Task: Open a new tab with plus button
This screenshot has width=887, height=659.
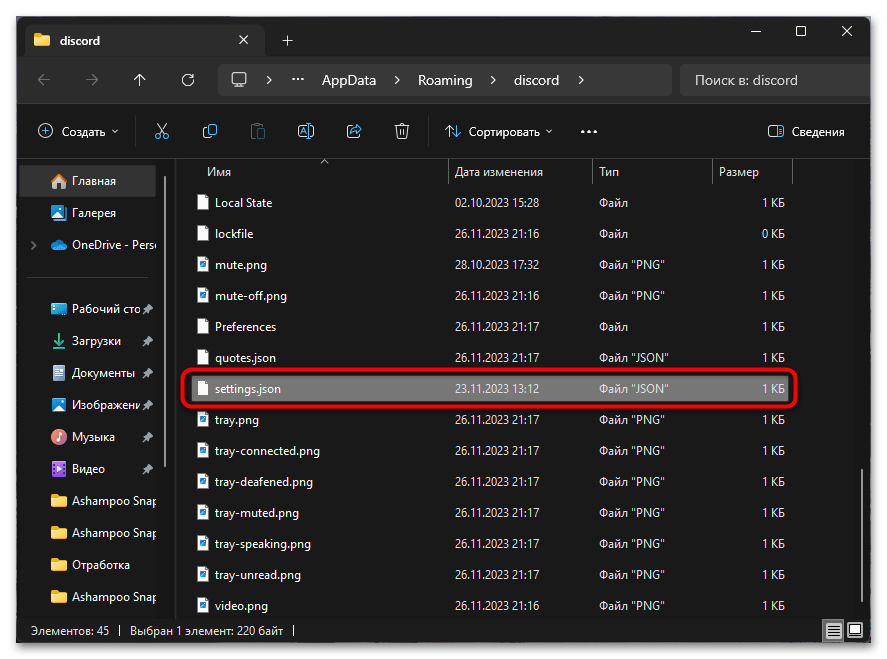Action: 287,40
